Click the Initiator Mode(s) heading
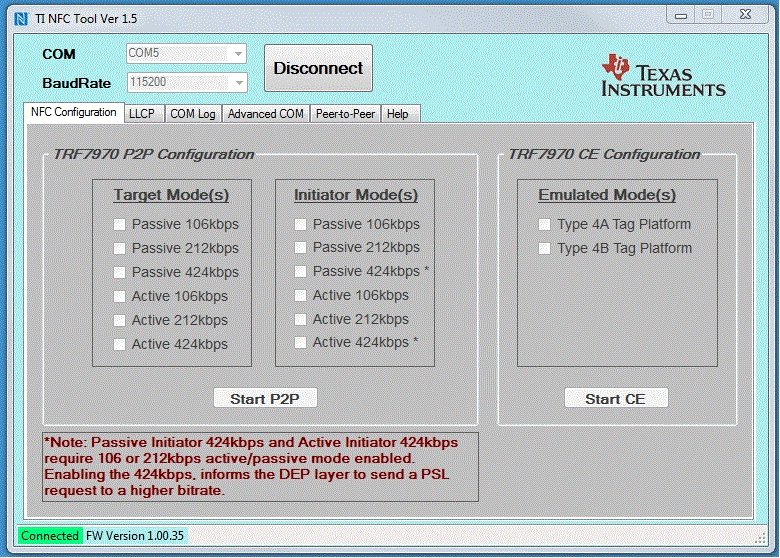Viewport: 780px width, 558px height. [x=356, y=195]
